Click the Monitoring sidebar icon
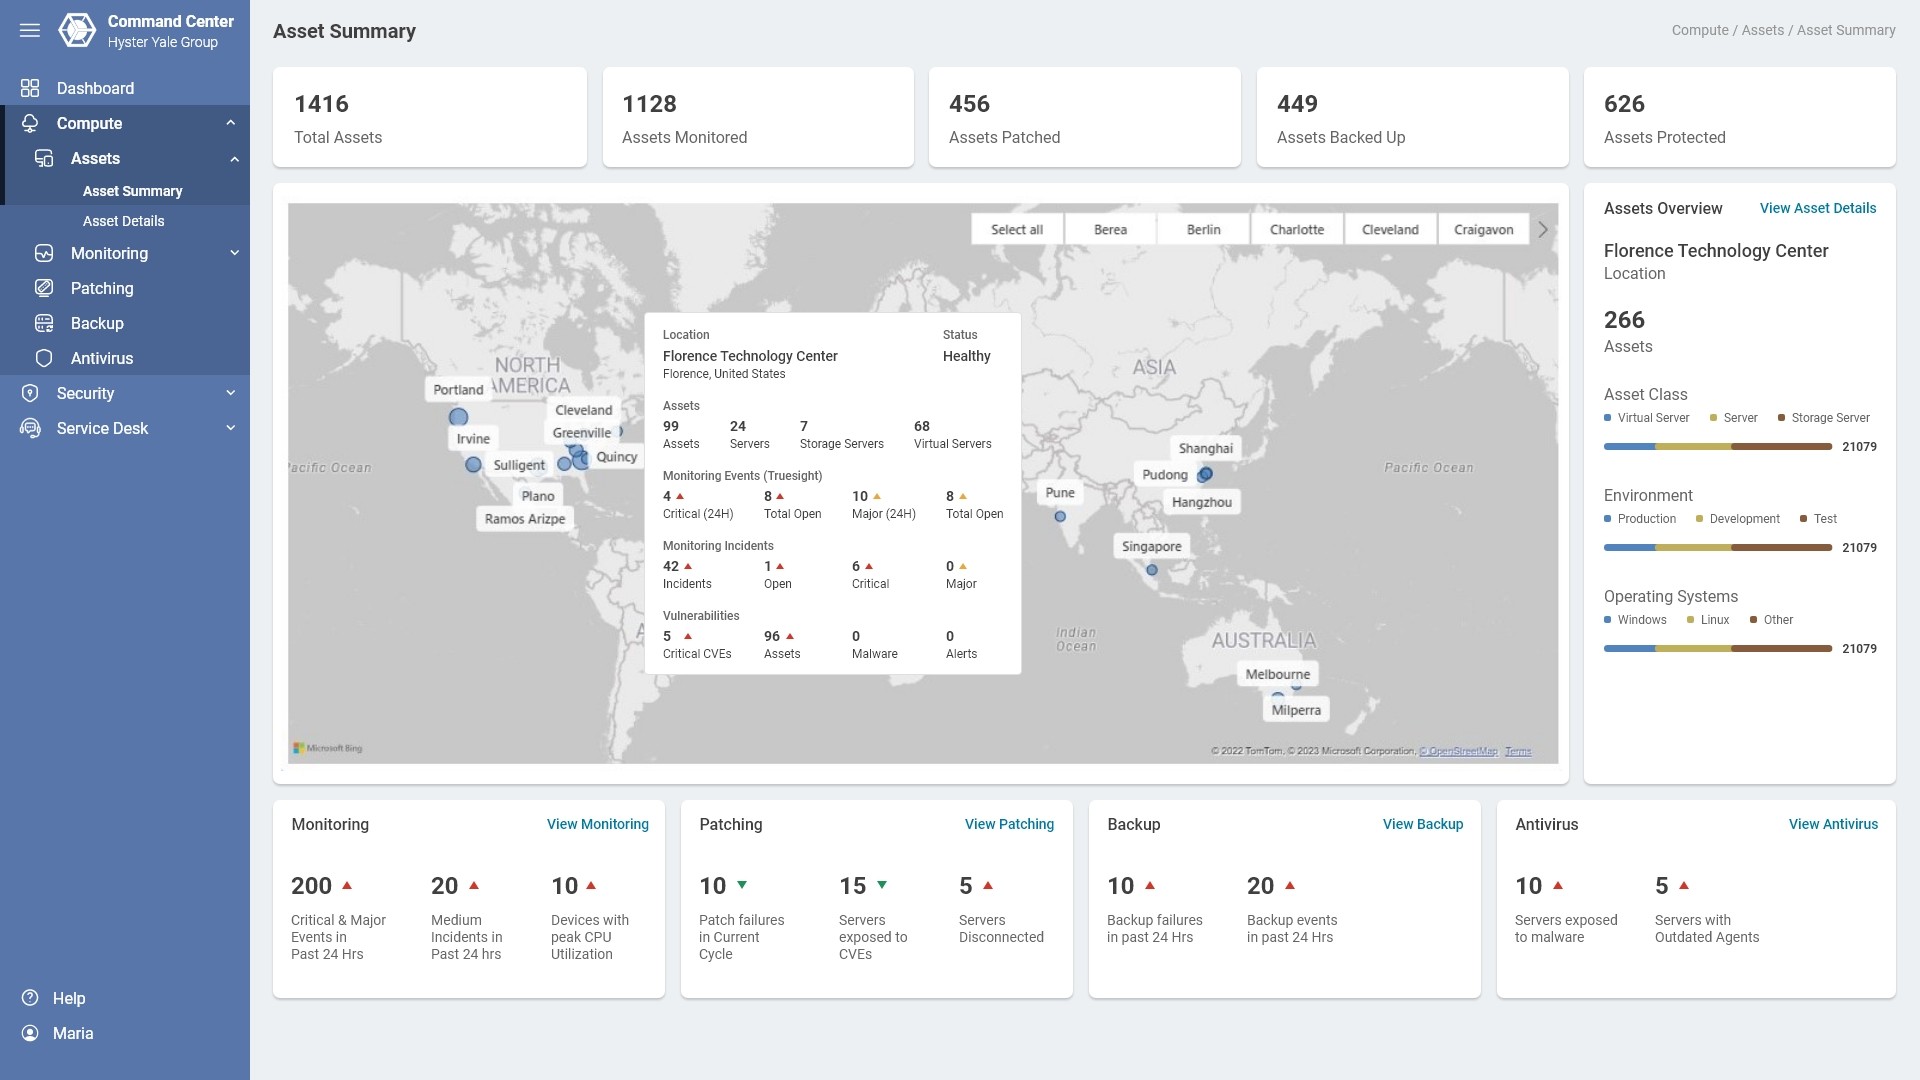 44,254
